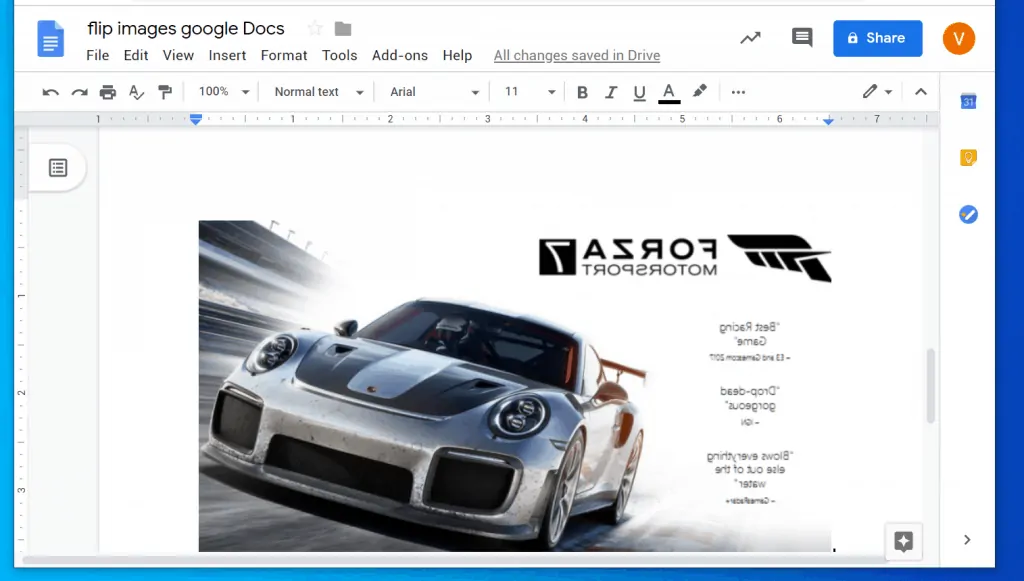This screenshot has height=581, width=1024.
Task: Undo the last action
Action: pos(50,92)
